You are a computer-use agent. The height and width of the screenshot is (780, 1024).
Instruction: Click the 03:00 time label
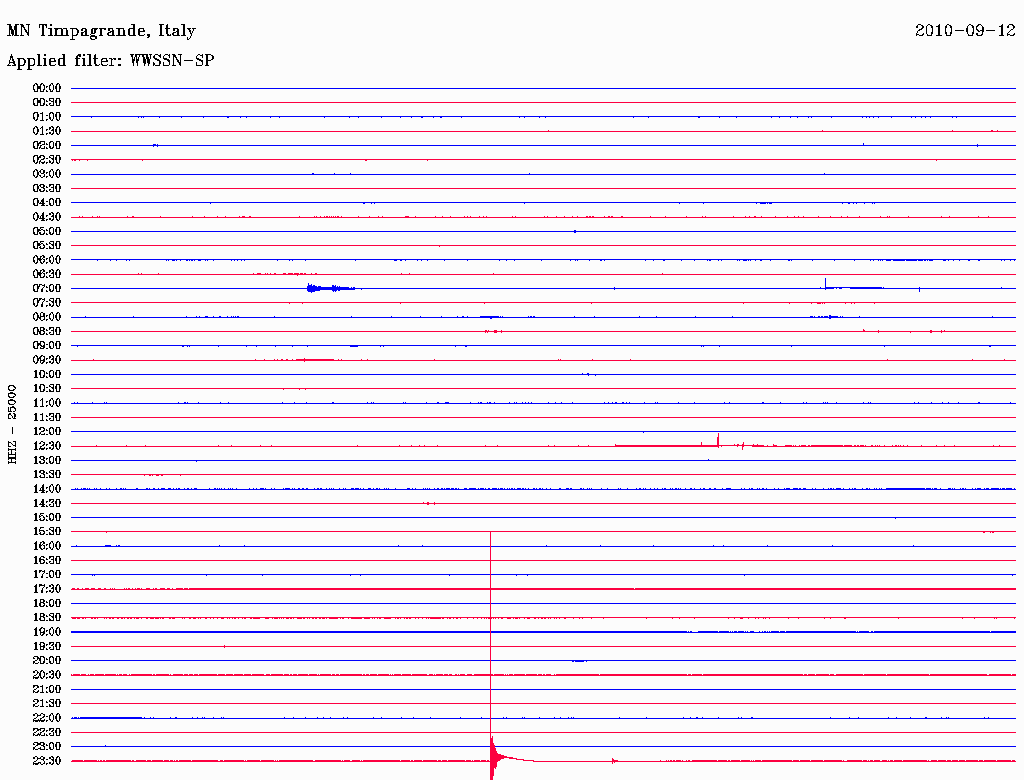click(x=47, y=174)
